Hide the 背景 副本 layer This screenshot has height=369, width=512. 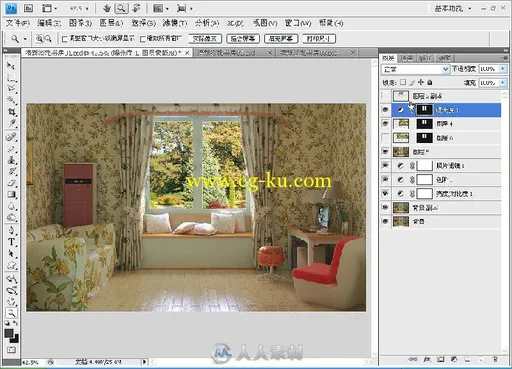(385, 207)
